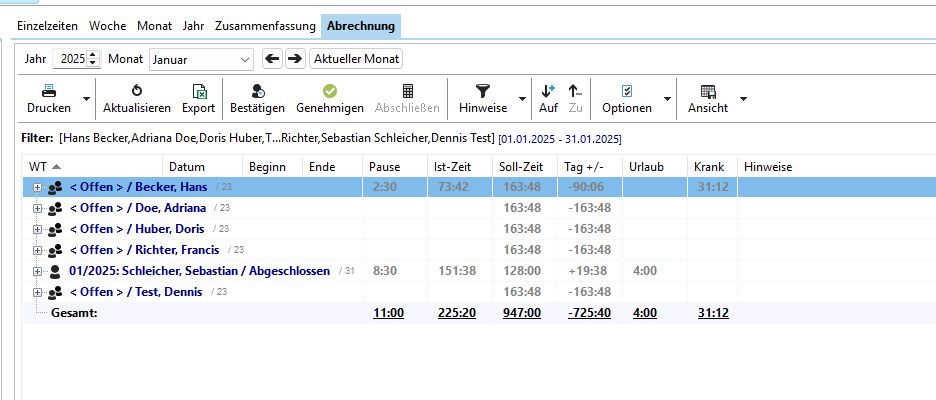Expand the Becker, Hans row
The image size is (936, 400).
point(38,186)
